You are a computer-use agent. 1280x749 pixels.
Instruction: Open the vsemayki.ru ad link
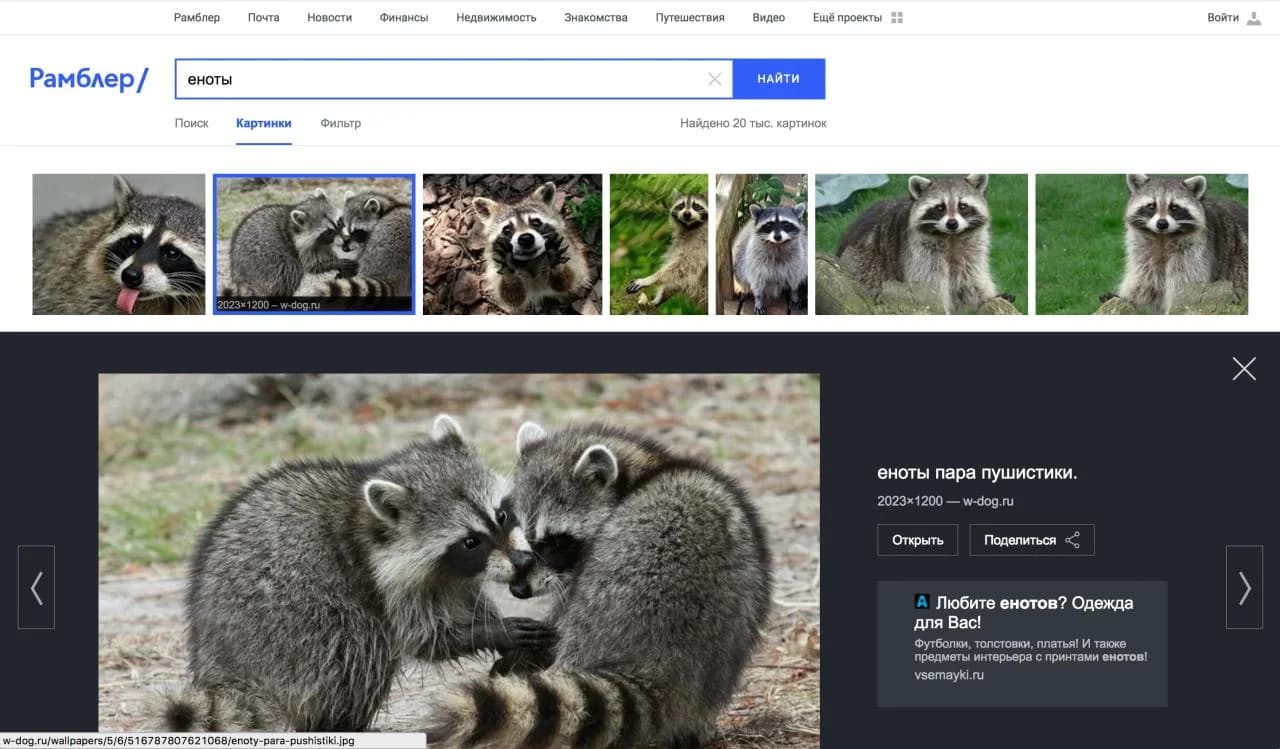click(949, 675)
